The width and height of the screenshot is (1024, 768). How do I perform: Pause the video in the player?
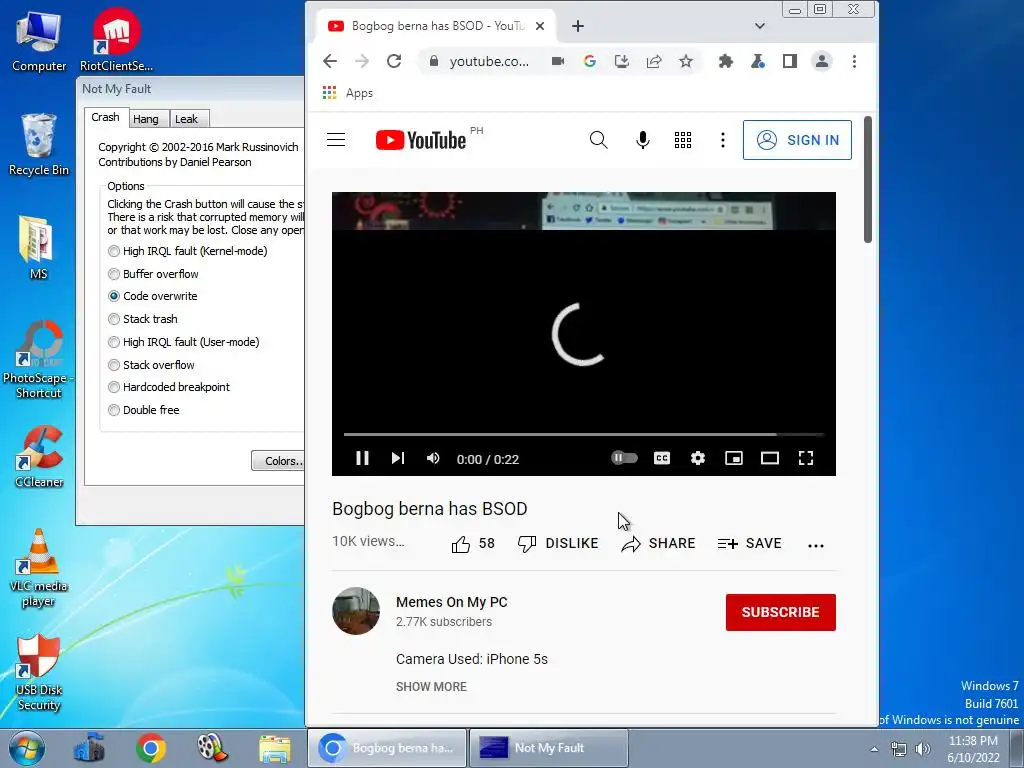click(x=362, y=458)
